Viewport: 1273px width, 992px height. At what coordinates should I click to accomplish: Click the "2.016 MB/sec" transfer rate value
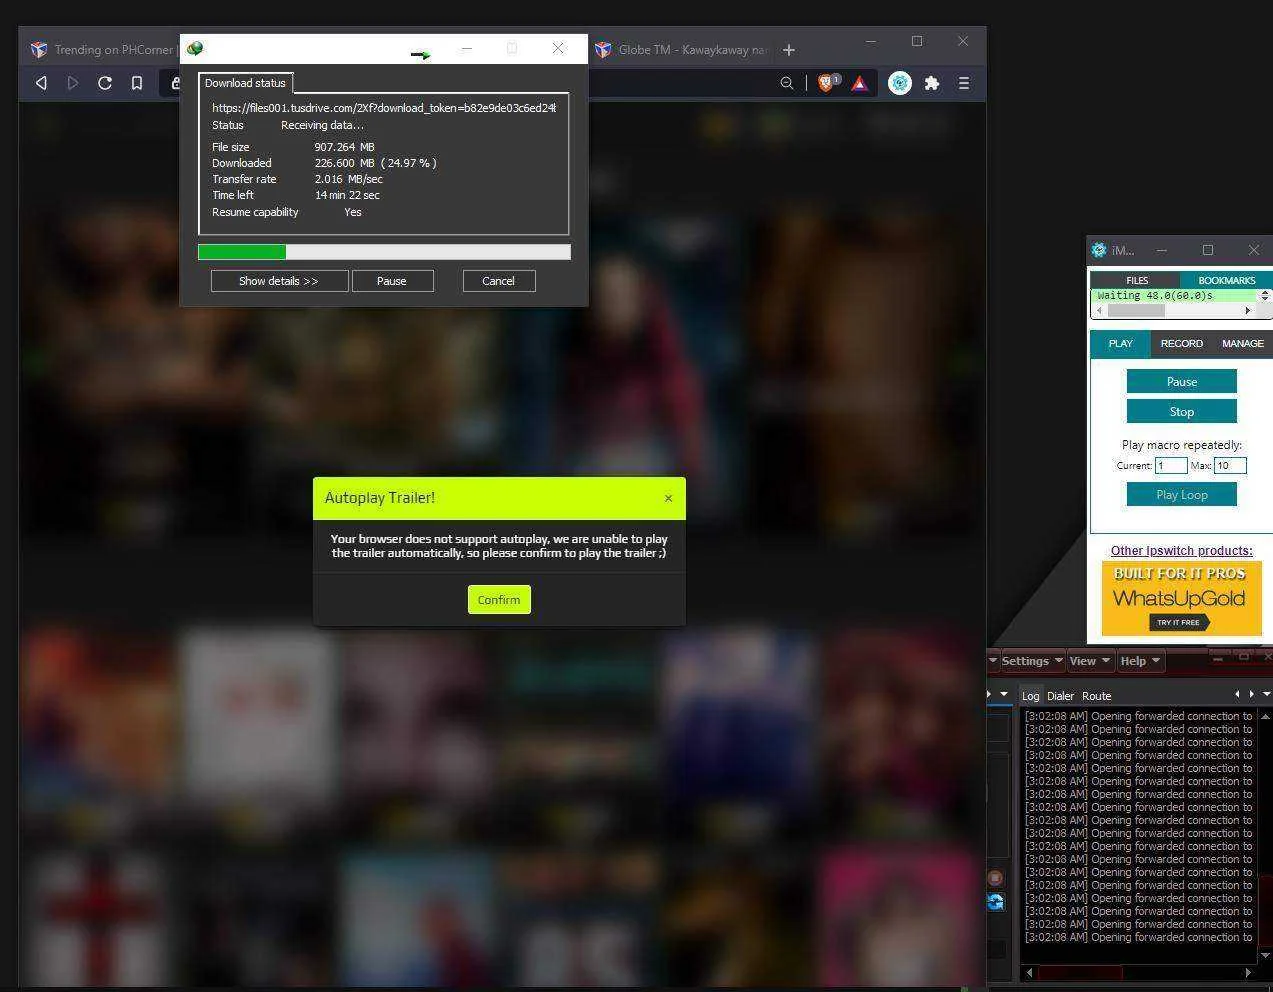[x=349, y=179]
